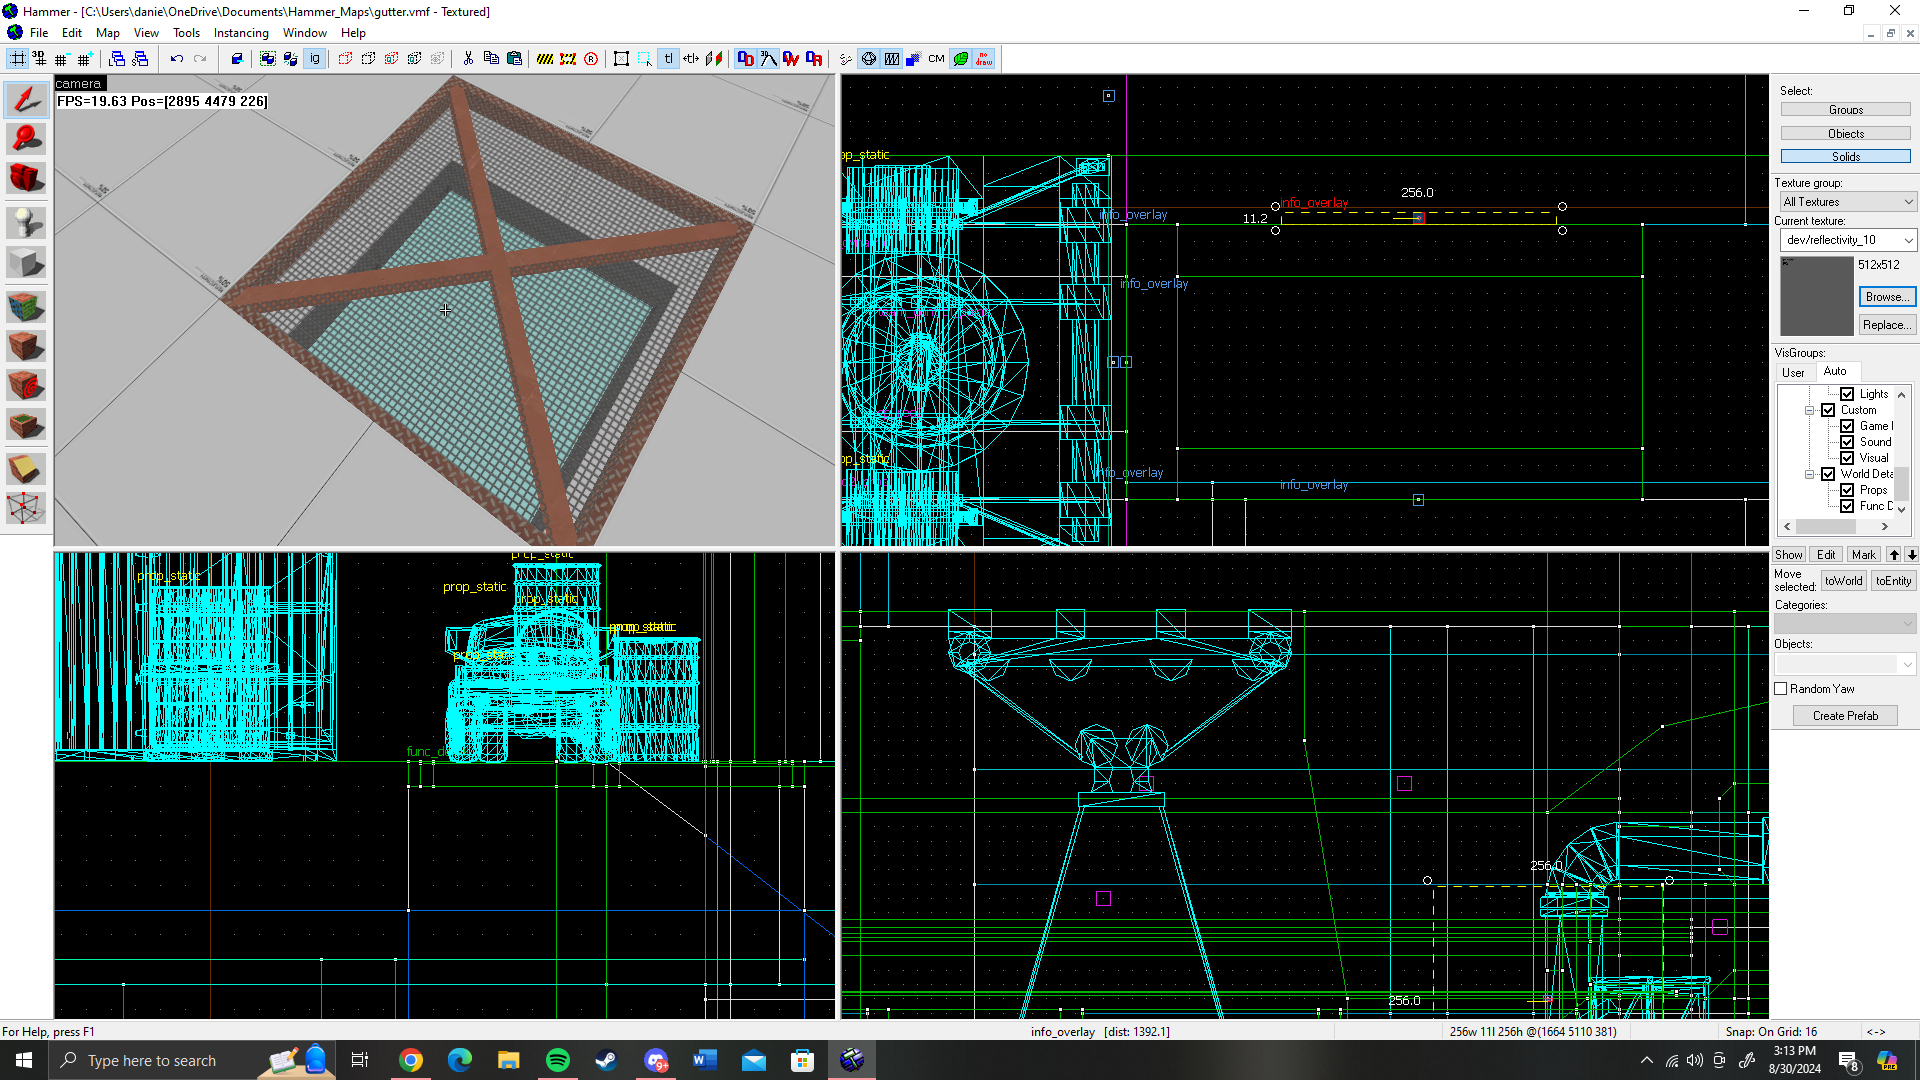Toggle the 'no draw' toolbar icon
The width and height of the screenshot is (1920, 1080).
pos(984,59)
